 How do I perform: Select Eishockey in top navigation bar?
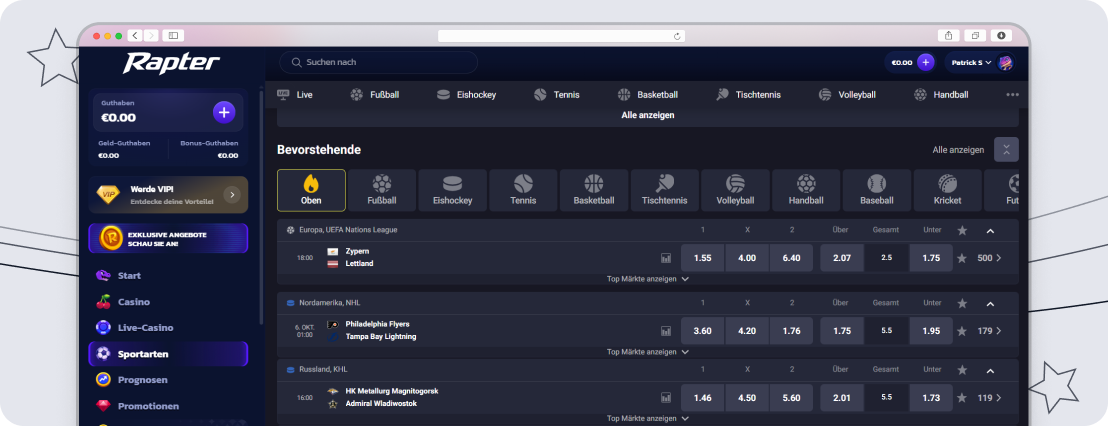point(466,95)
